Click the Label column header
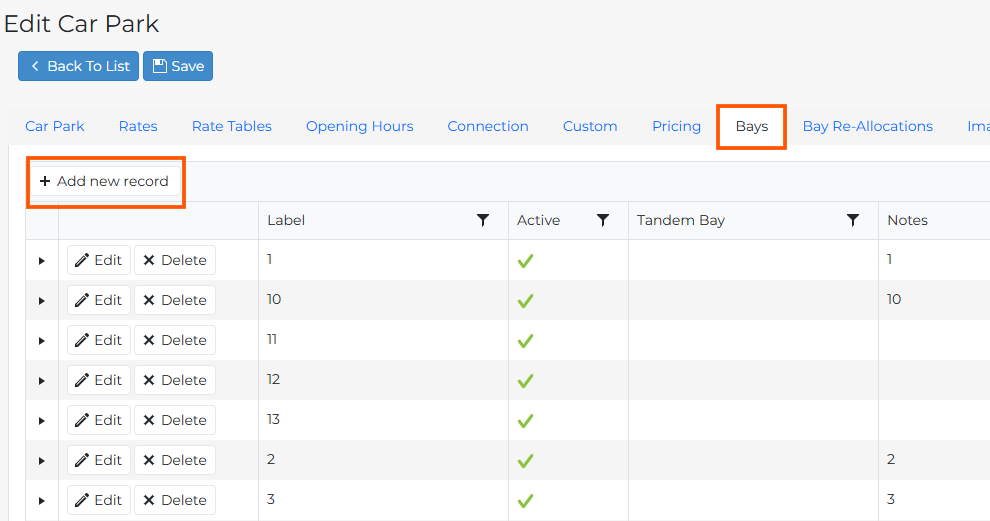Viewport: 990px width, 521px height. [x=286, y=220]
